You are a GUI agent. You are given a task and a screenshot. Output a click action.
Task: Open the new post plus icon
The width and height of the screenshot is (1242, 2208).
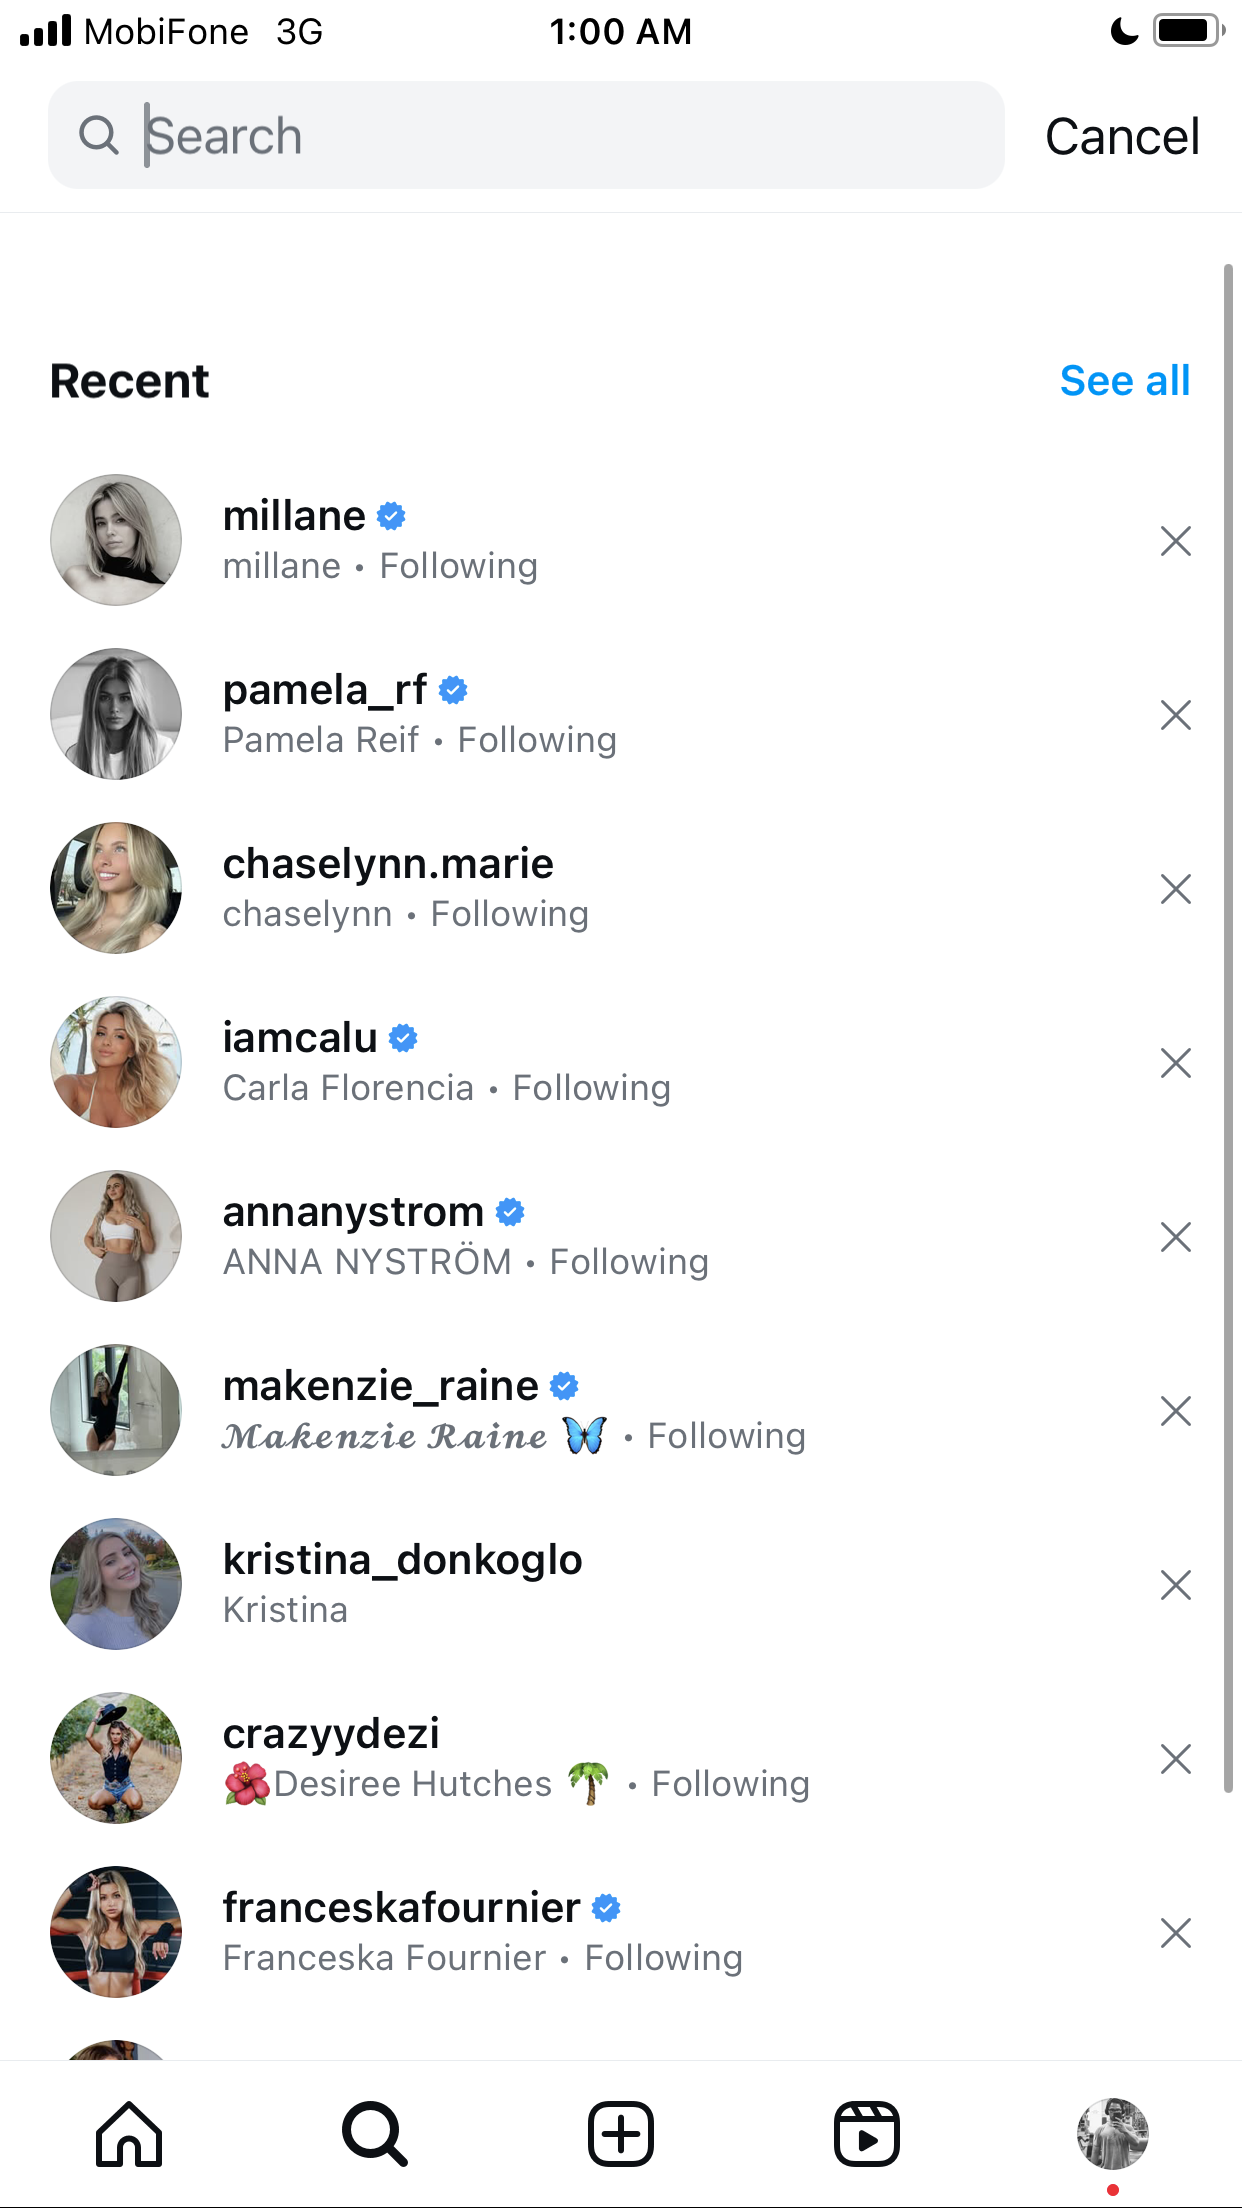point(621,2134)
